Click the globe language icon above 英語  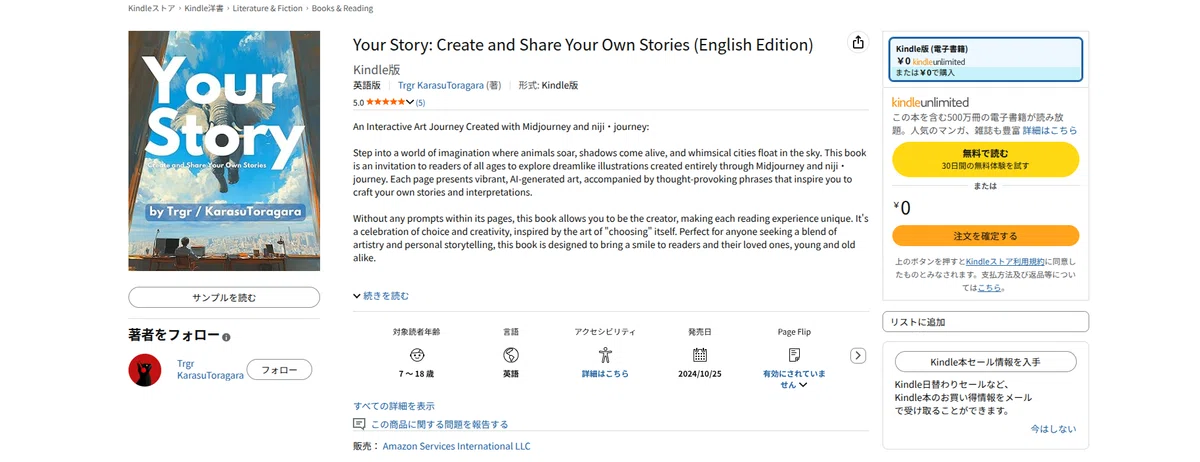[511, 355]
